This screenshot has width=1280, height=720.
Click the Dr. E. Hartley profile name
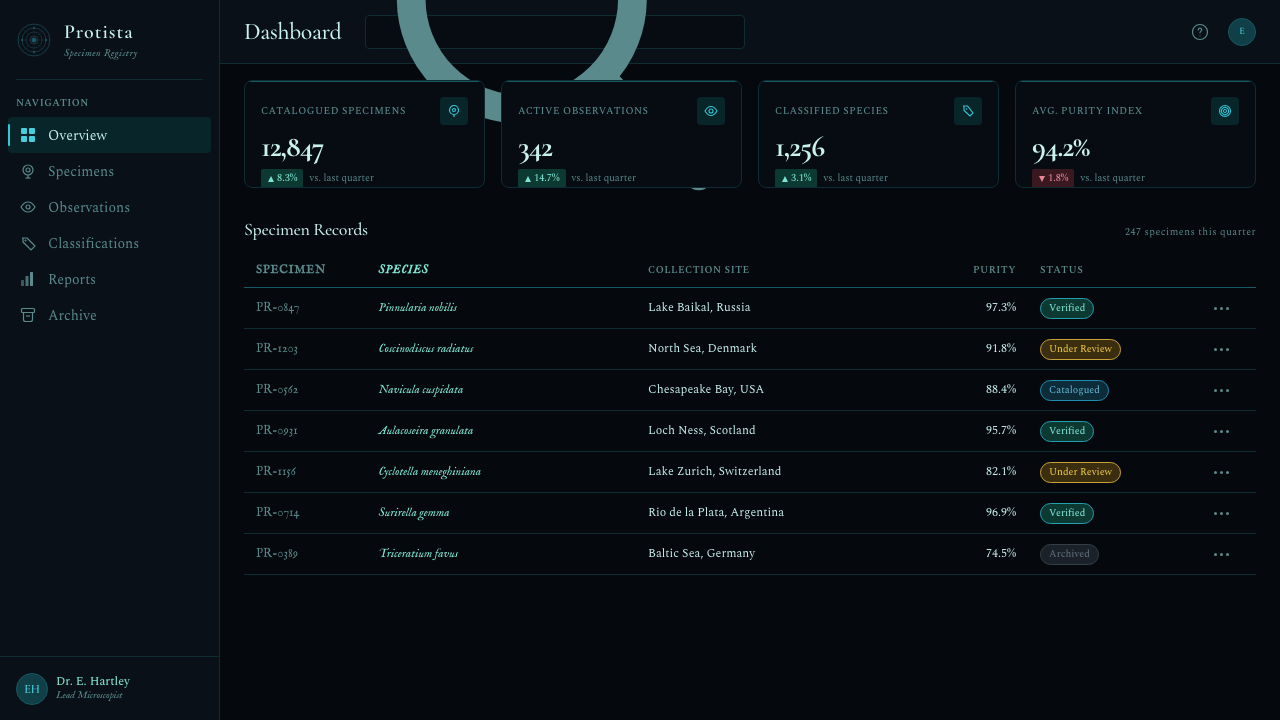(93, 681)
